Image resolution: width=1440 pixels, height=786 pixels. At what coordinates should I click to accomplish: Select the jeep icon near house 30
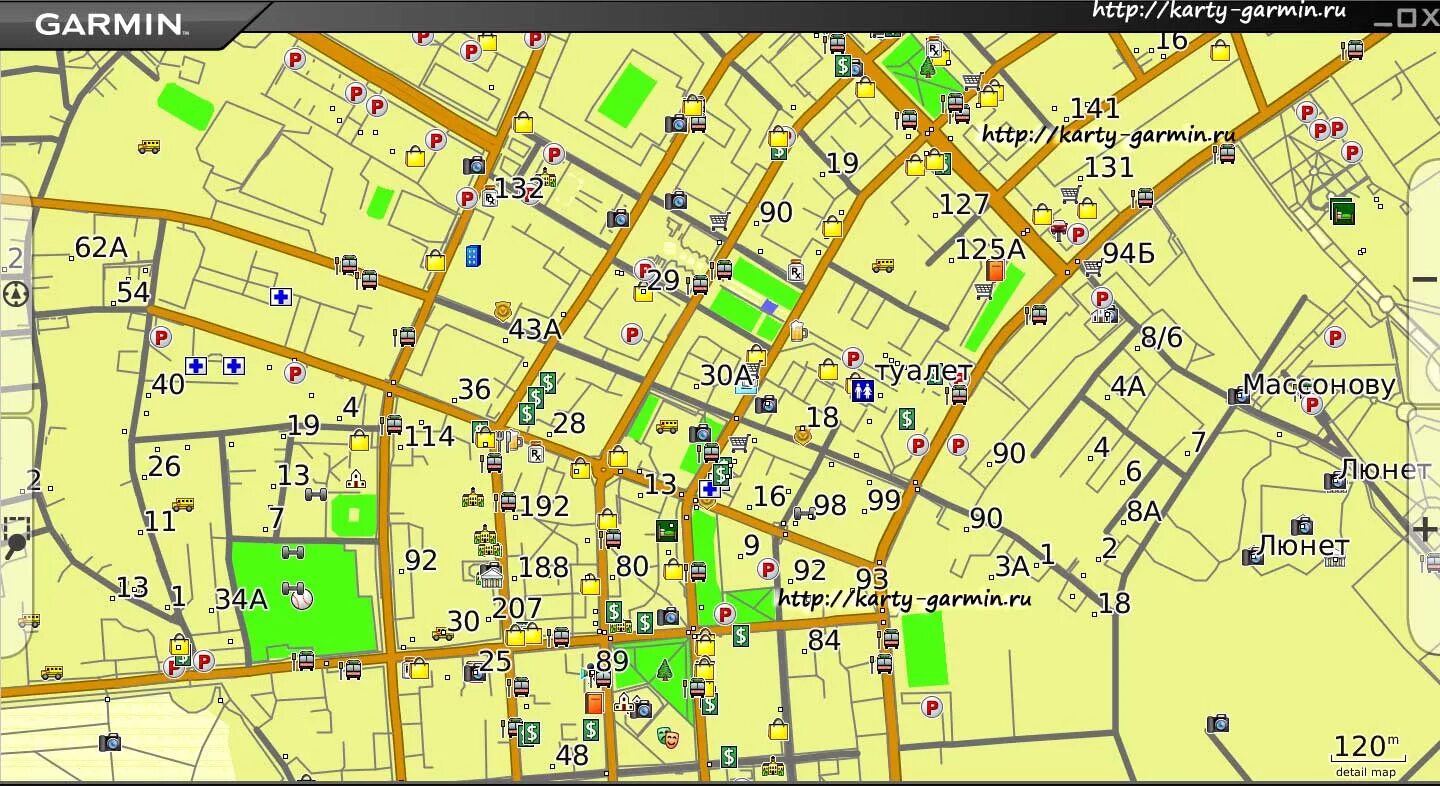tap(442, 633)
